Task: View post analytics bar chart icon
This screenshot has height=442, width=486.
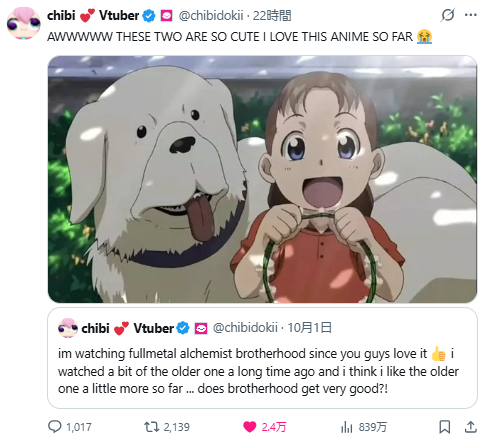Action: 347,427
